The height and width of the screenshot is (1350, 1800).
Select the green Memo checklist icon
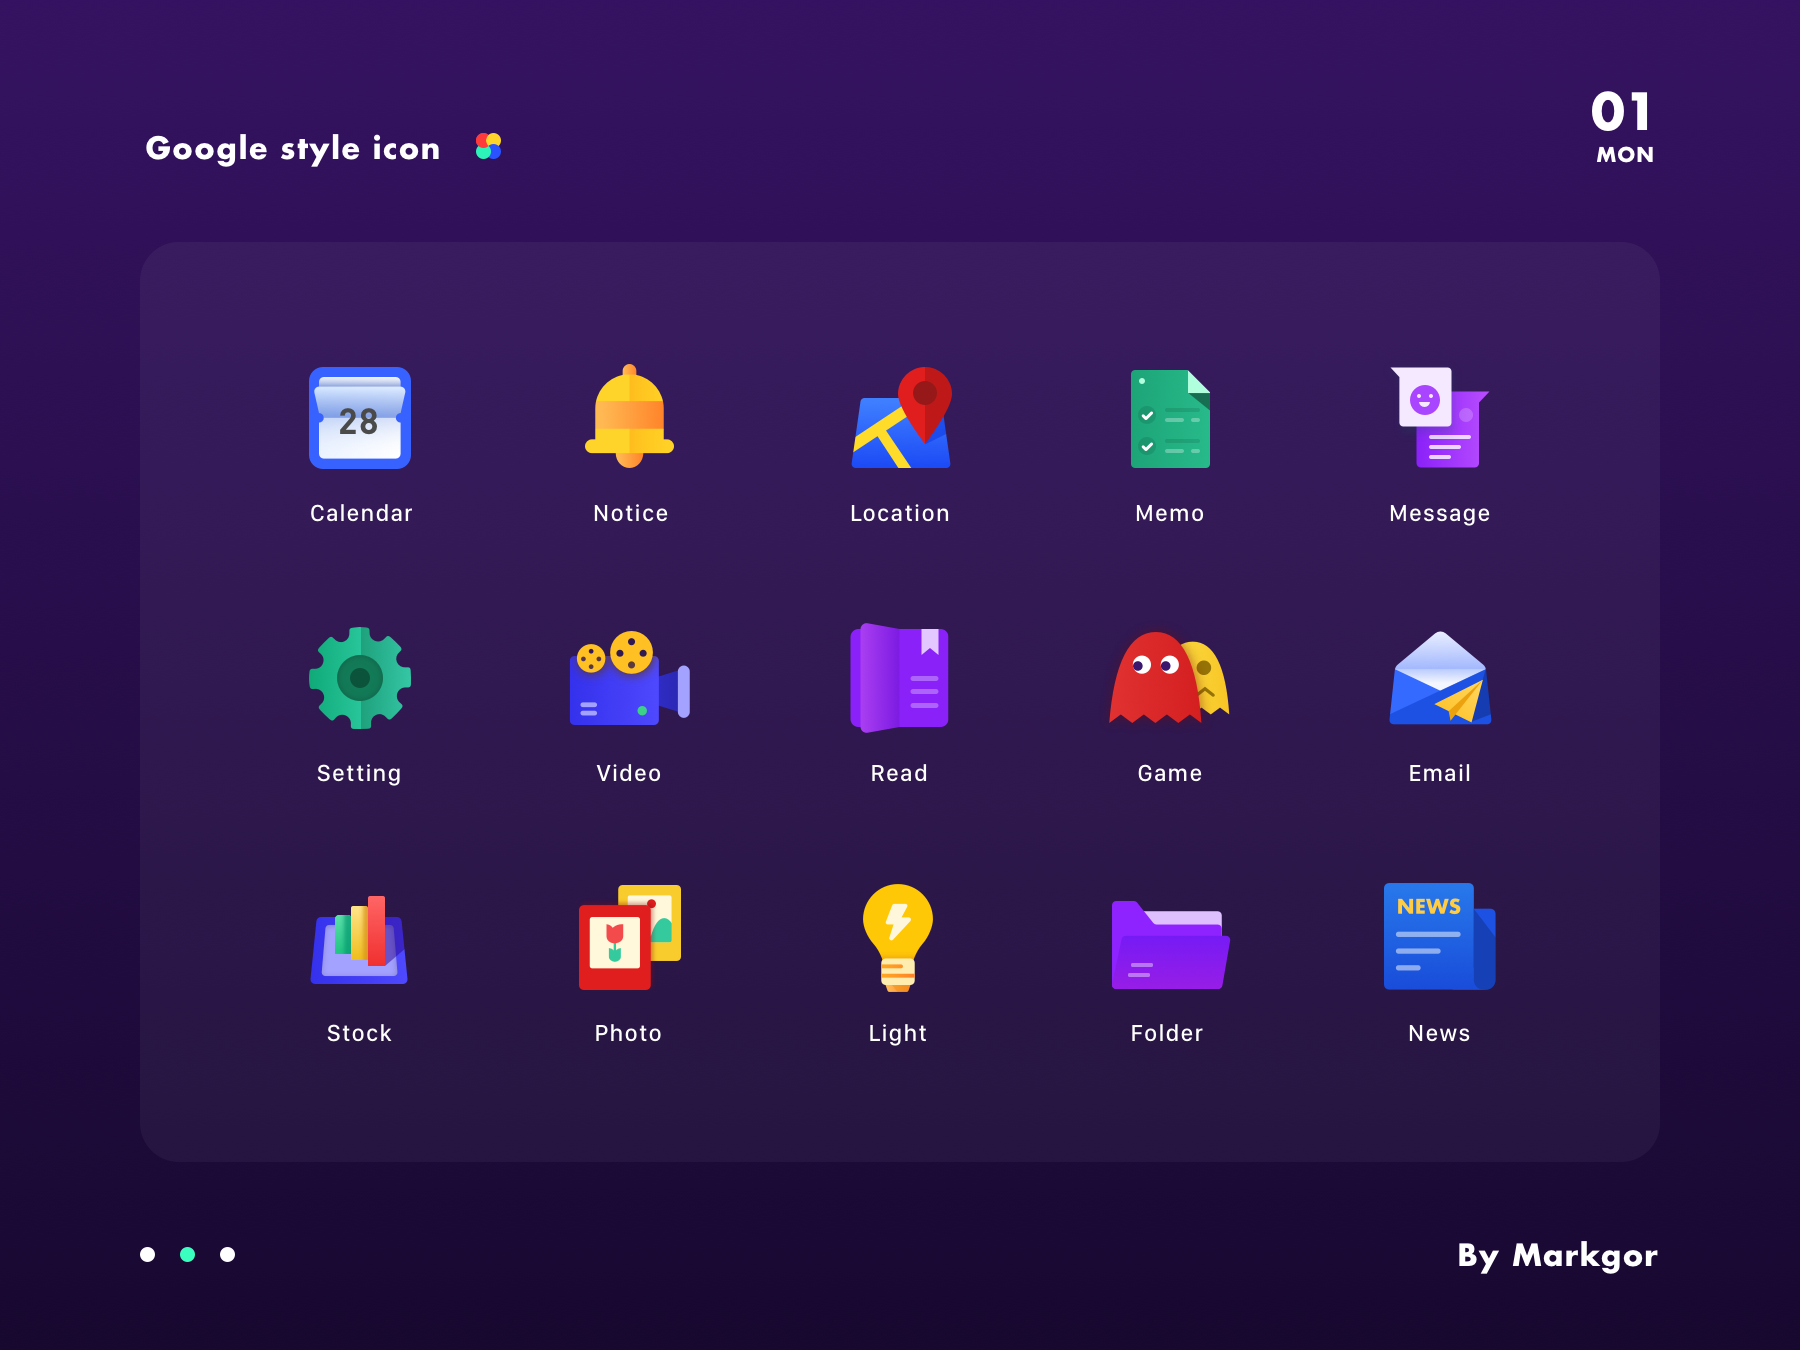pos(1170,418)
